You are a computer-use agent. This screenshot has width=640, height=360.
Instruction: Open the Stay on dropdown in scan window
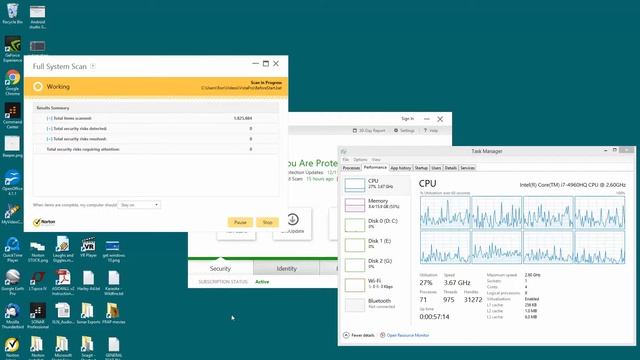[x=139, y=205]
